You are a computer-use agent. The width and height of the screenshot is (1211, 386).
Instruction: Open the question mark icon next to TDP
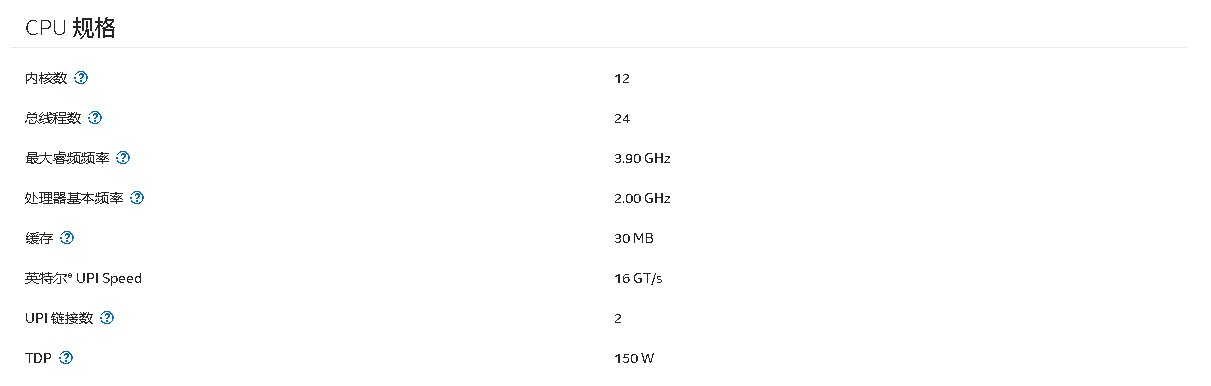65,358
